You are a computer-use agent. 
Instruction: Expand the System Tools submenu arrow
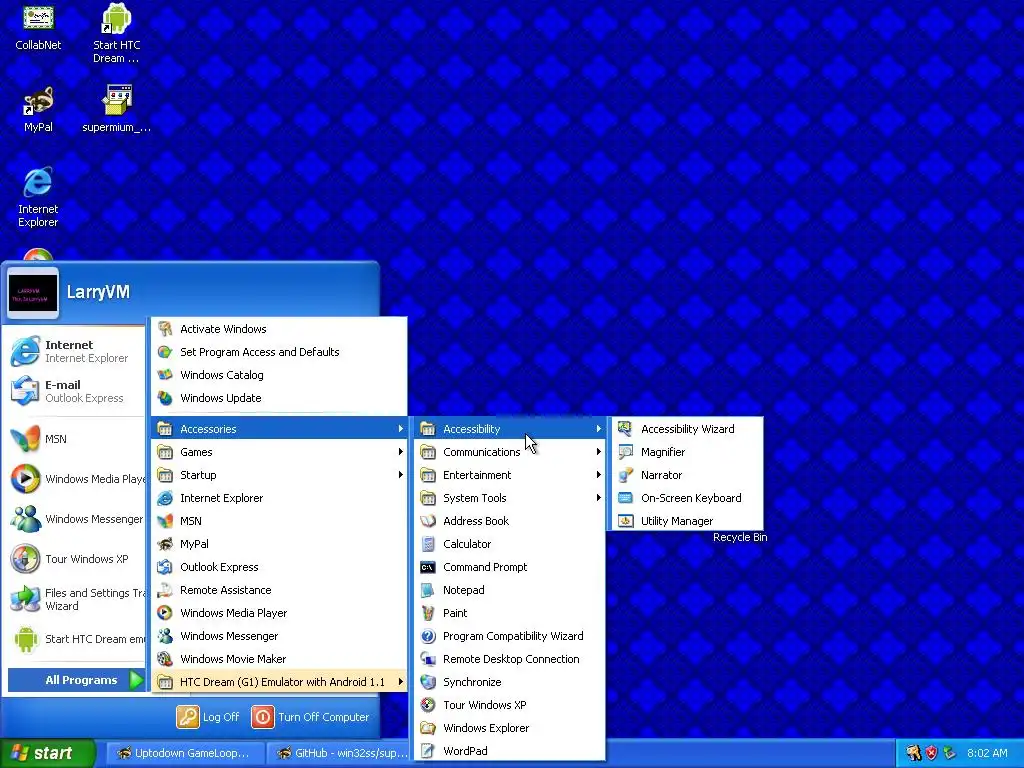598,498
